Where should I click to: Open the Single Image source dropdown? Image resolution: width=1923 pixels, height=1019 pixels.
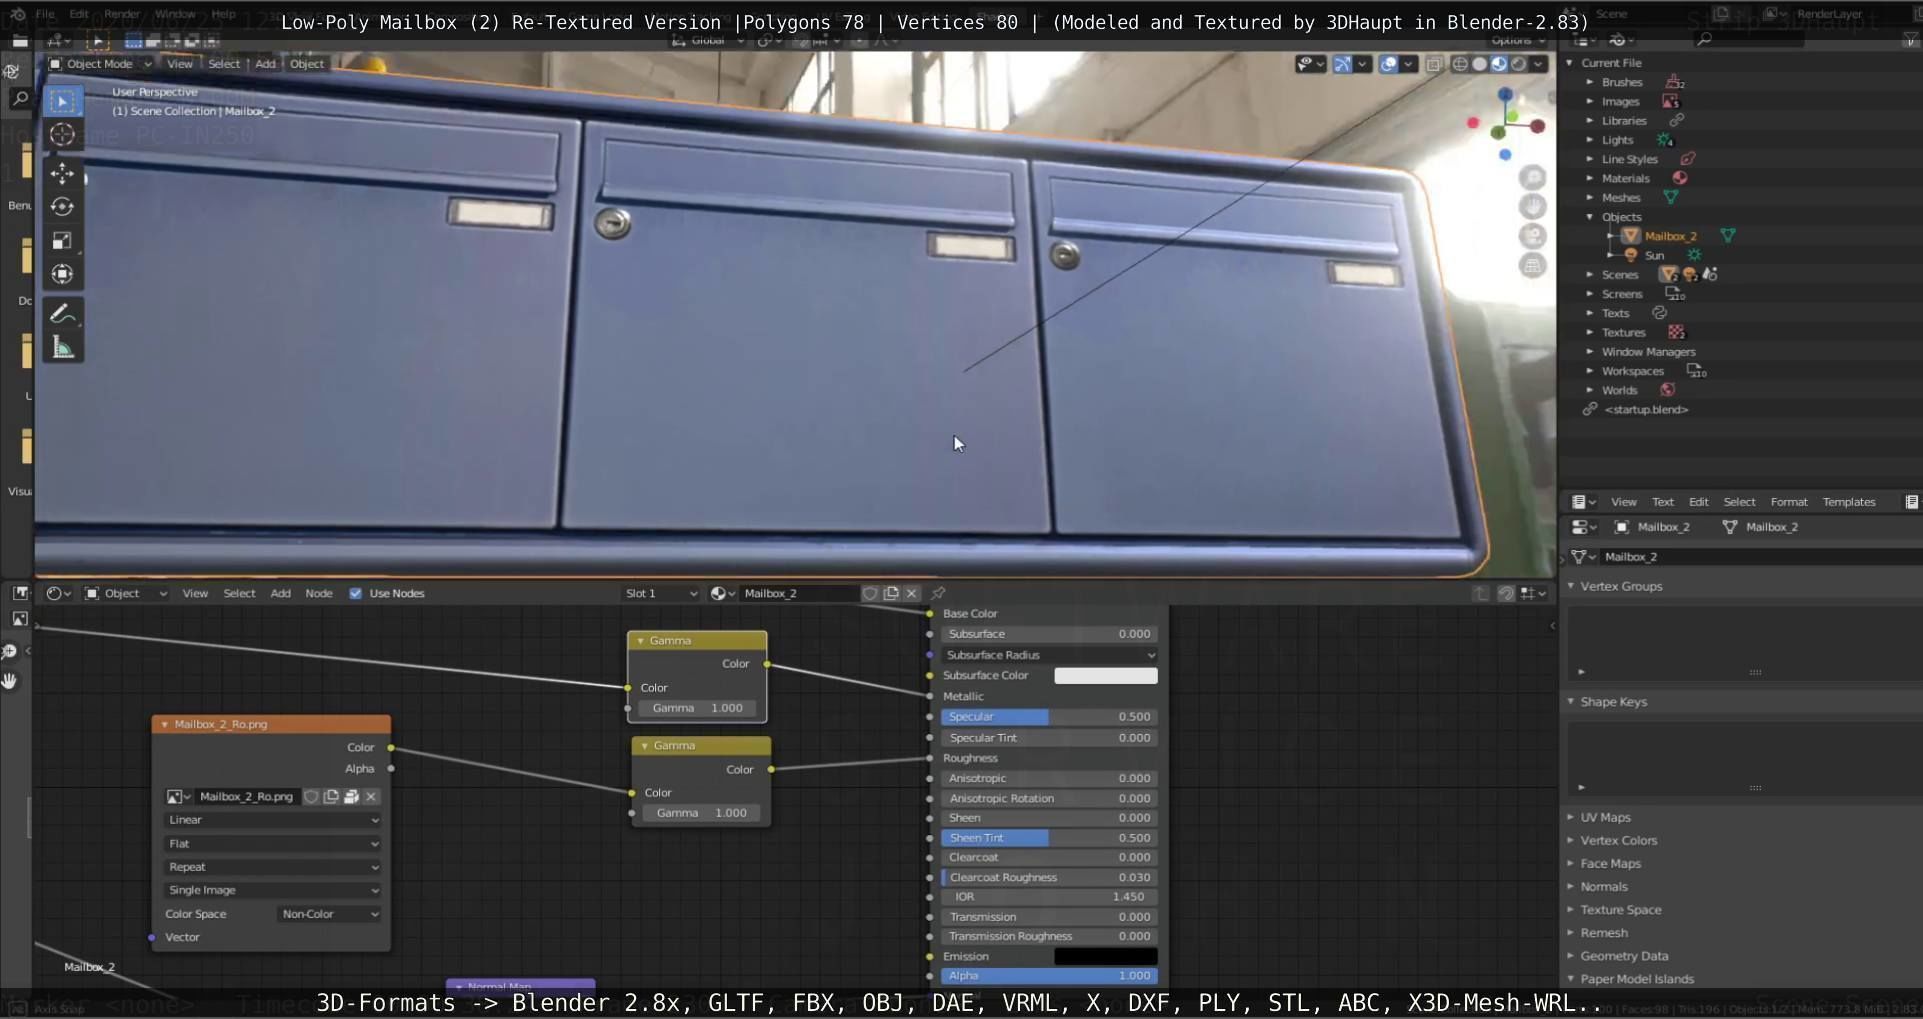tap(272, 890)
